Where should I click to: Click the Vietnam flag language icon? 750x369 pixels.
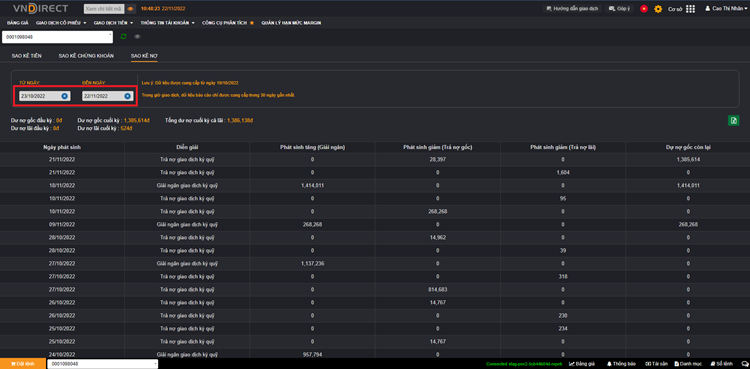644,9
